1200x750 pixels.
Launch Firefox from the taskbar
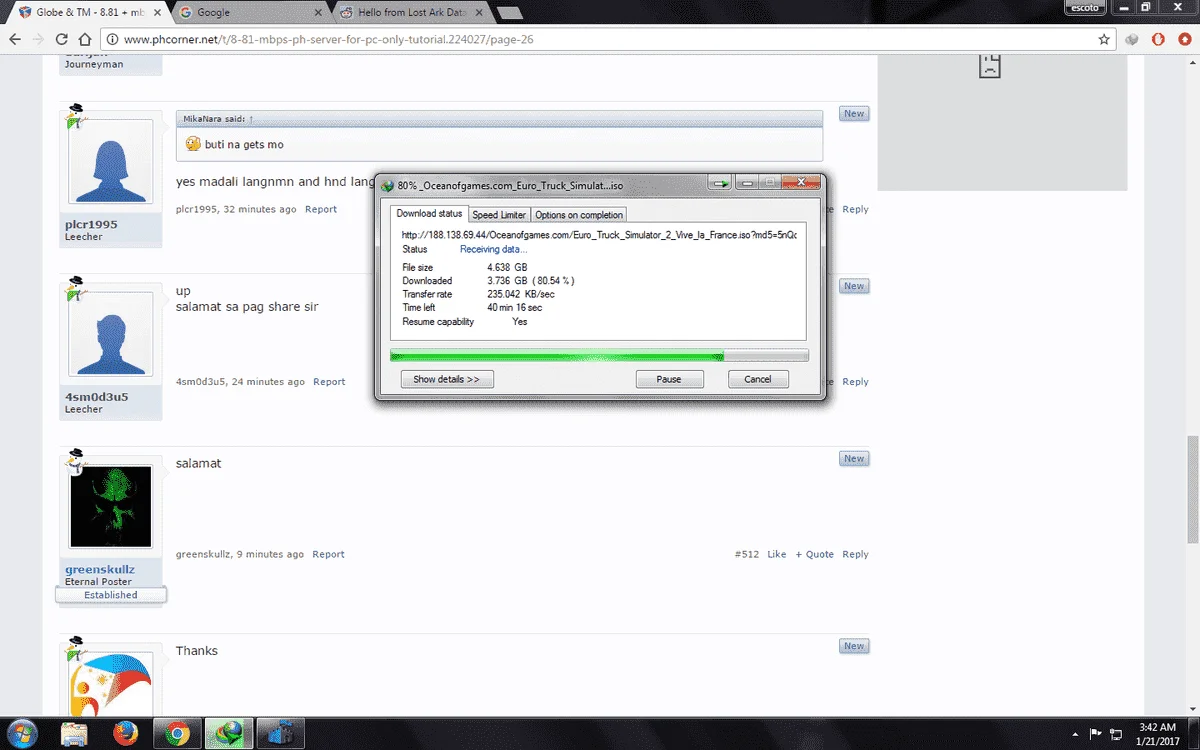click(126, 733)
